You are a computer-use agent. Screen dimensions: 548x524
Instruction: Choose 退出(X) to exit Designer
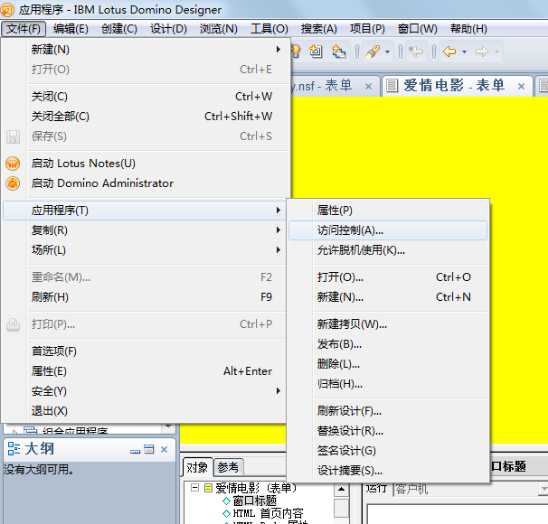146,411
